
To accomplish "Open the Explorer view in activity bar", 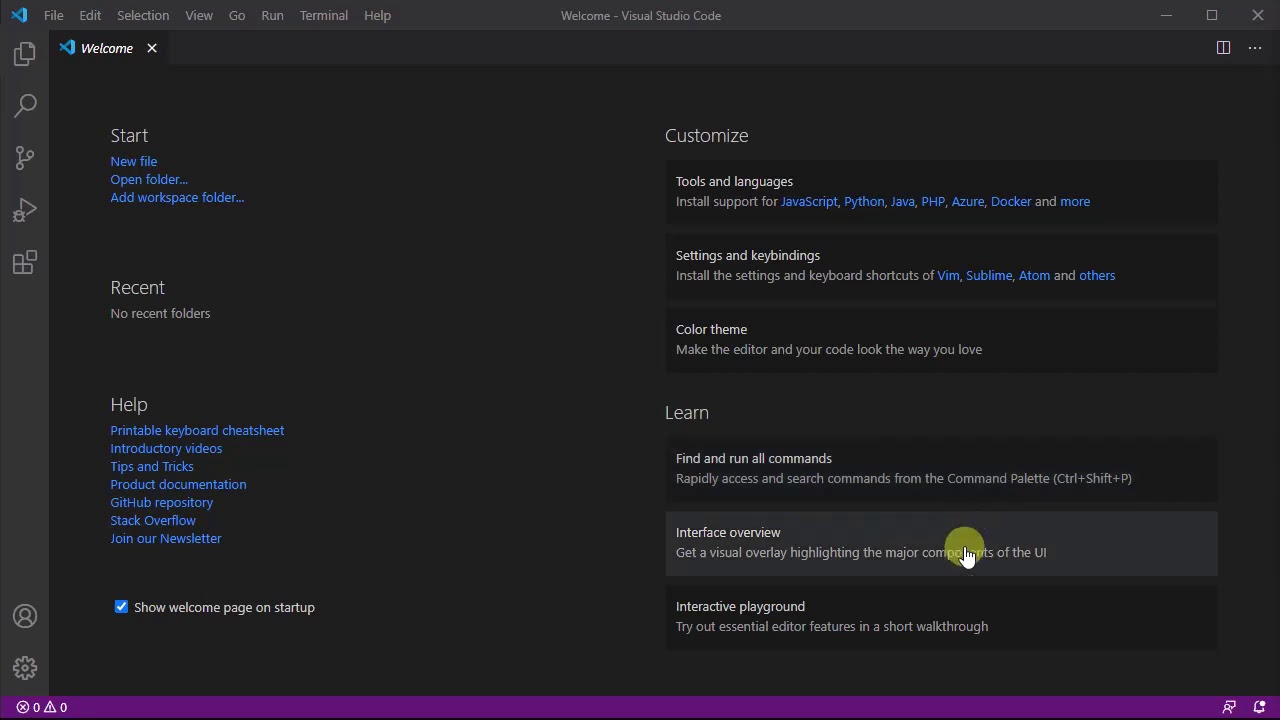I will [25, 54].
